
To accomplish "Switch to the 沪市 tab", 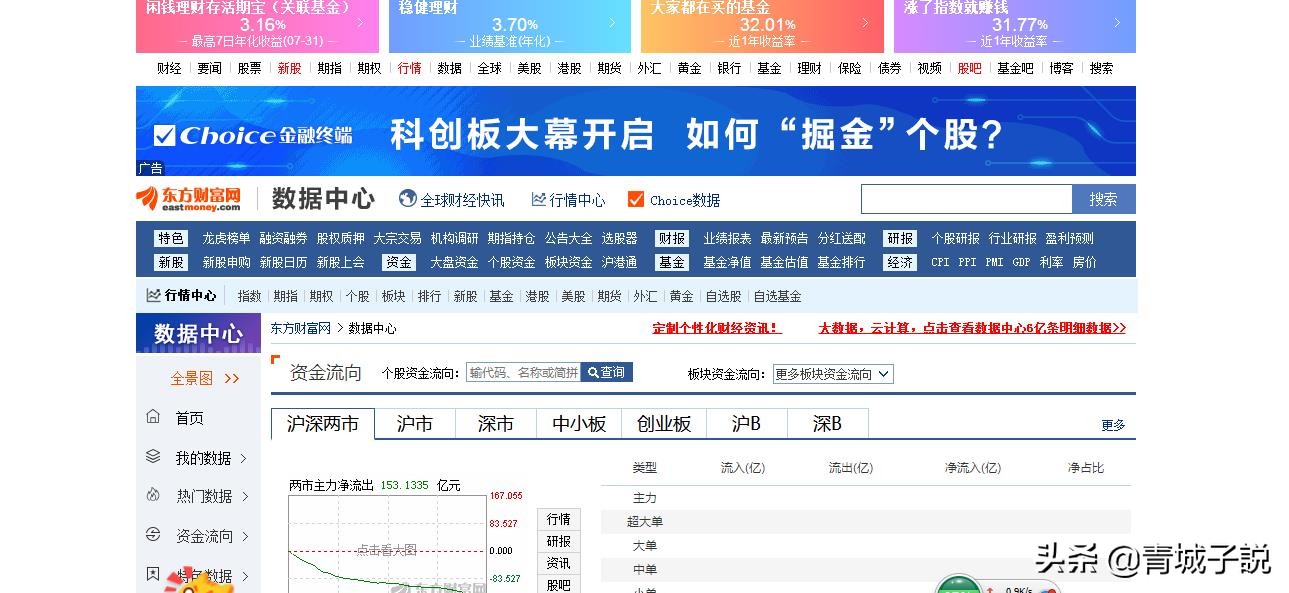I will [414, 423].
